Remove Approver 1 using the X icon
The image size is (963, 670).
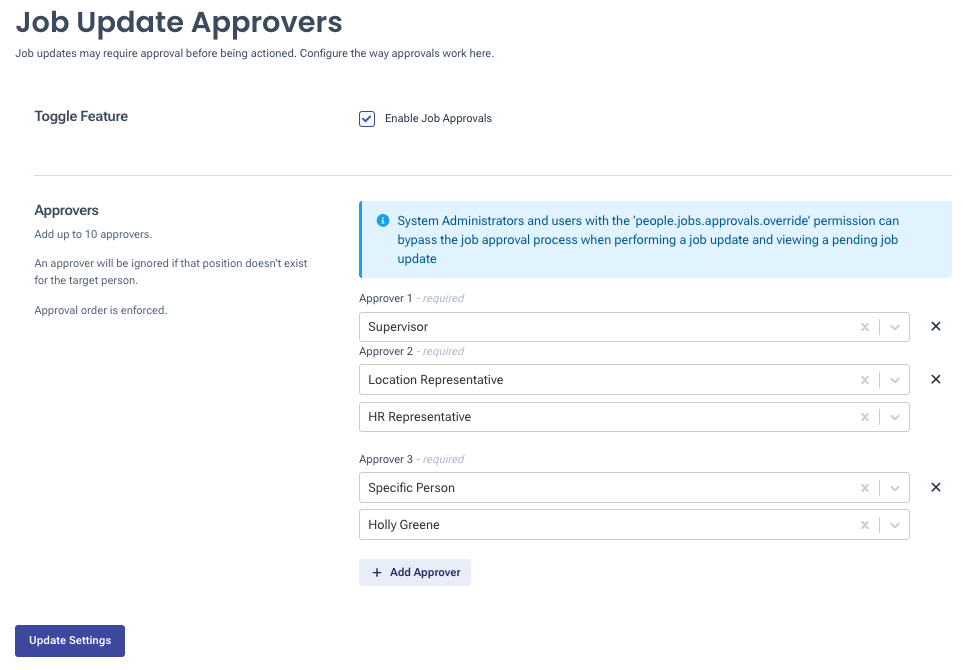point(936,326)
